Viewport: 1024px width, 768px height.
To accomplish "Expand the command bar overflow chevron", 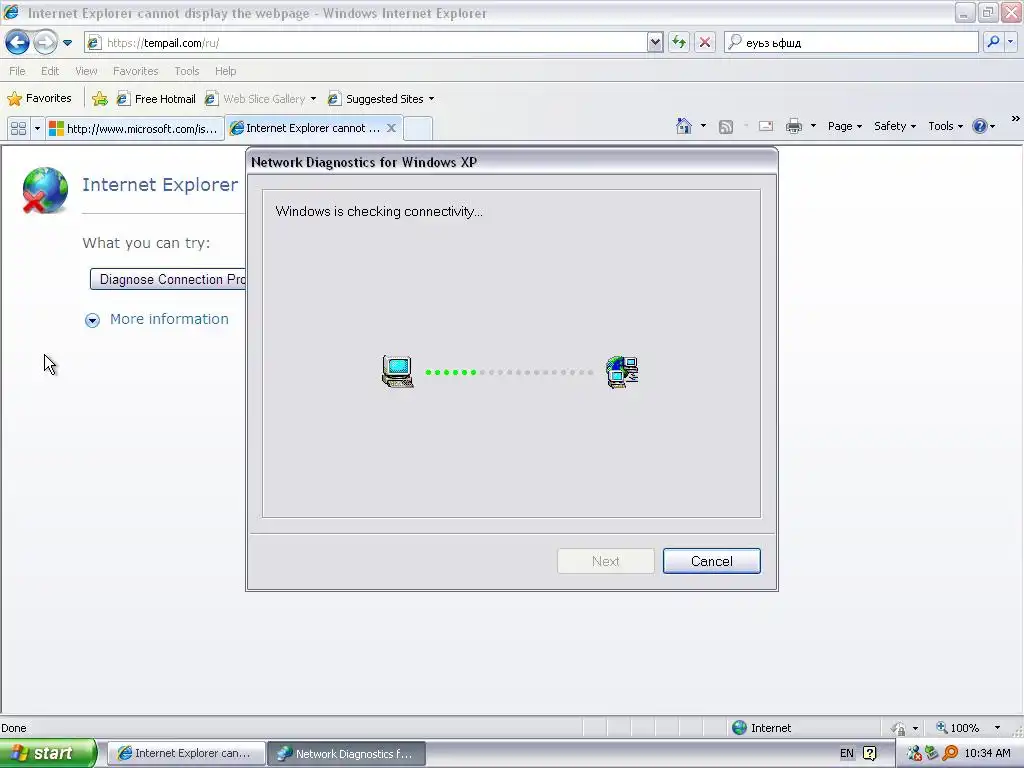I will (1016, 119).
